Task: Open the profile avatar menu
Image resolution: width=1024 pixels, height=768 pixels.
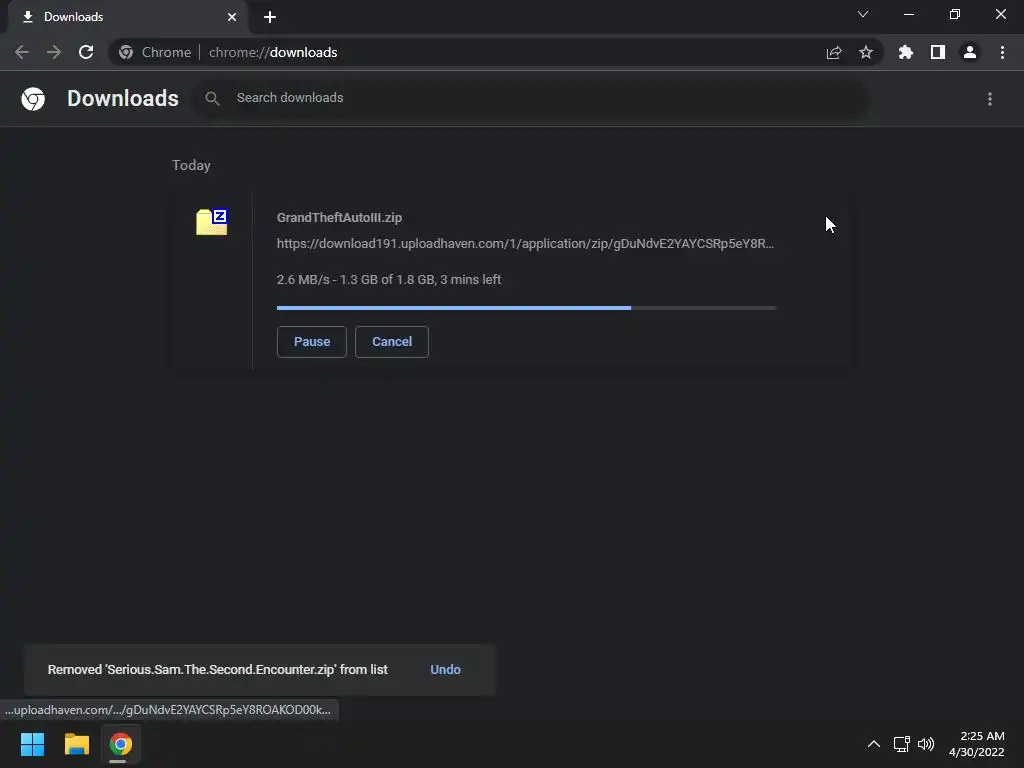Action: pyautogui.click(x=970, y=52)
